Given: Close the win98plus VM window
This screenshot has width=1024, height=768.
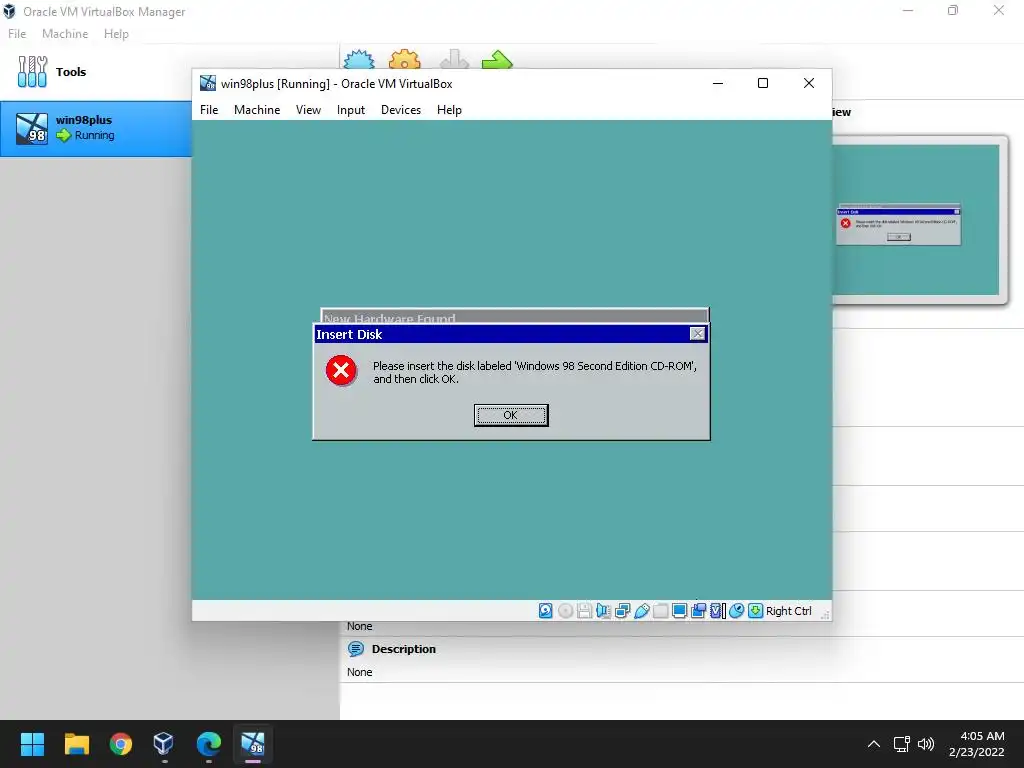Looking at the screenshot, I should 808,83.
